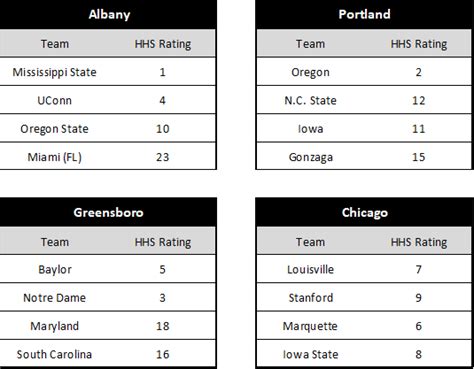Click the Marquette team cell
The image size is (474, 369).
coord(310,326)
